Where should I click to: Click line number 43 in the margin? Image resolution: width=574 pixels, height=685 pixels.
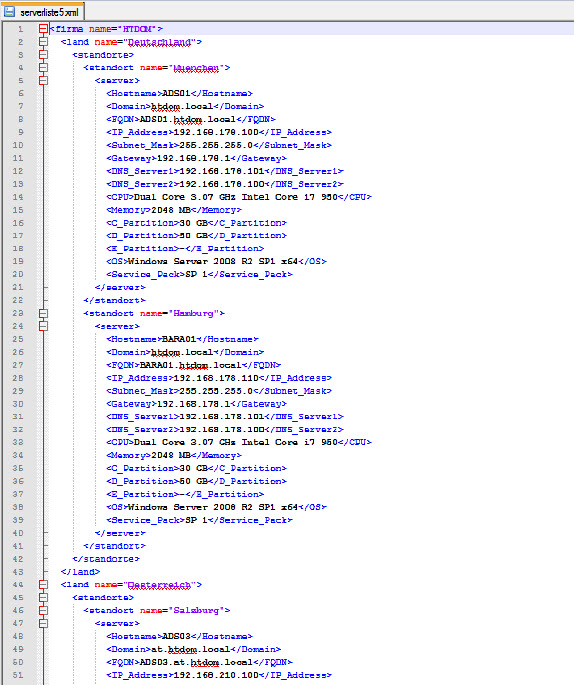[x=18, y=572]
